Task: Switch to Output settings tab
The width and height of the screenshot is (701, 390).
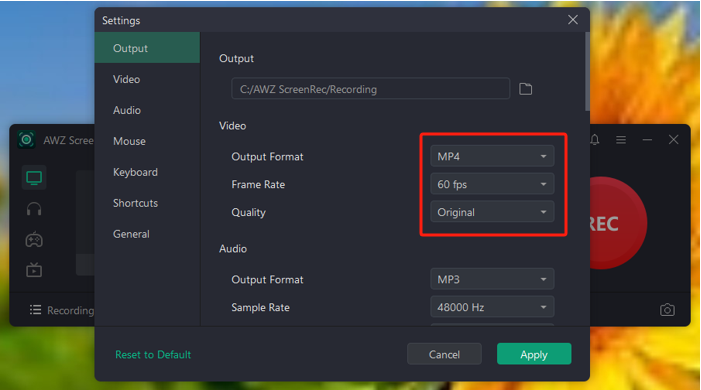Action: (147, 48)
